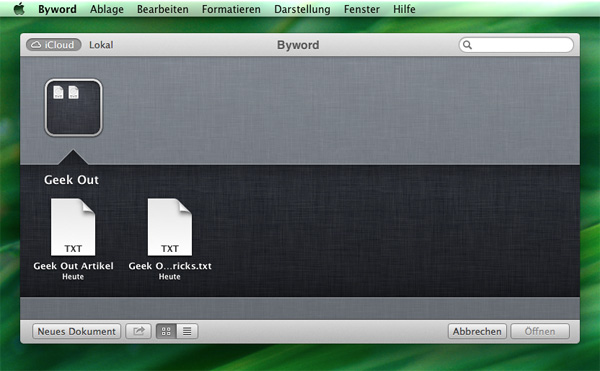Click the Geek O...ricks.txt file name

click(x=170, y=266)
